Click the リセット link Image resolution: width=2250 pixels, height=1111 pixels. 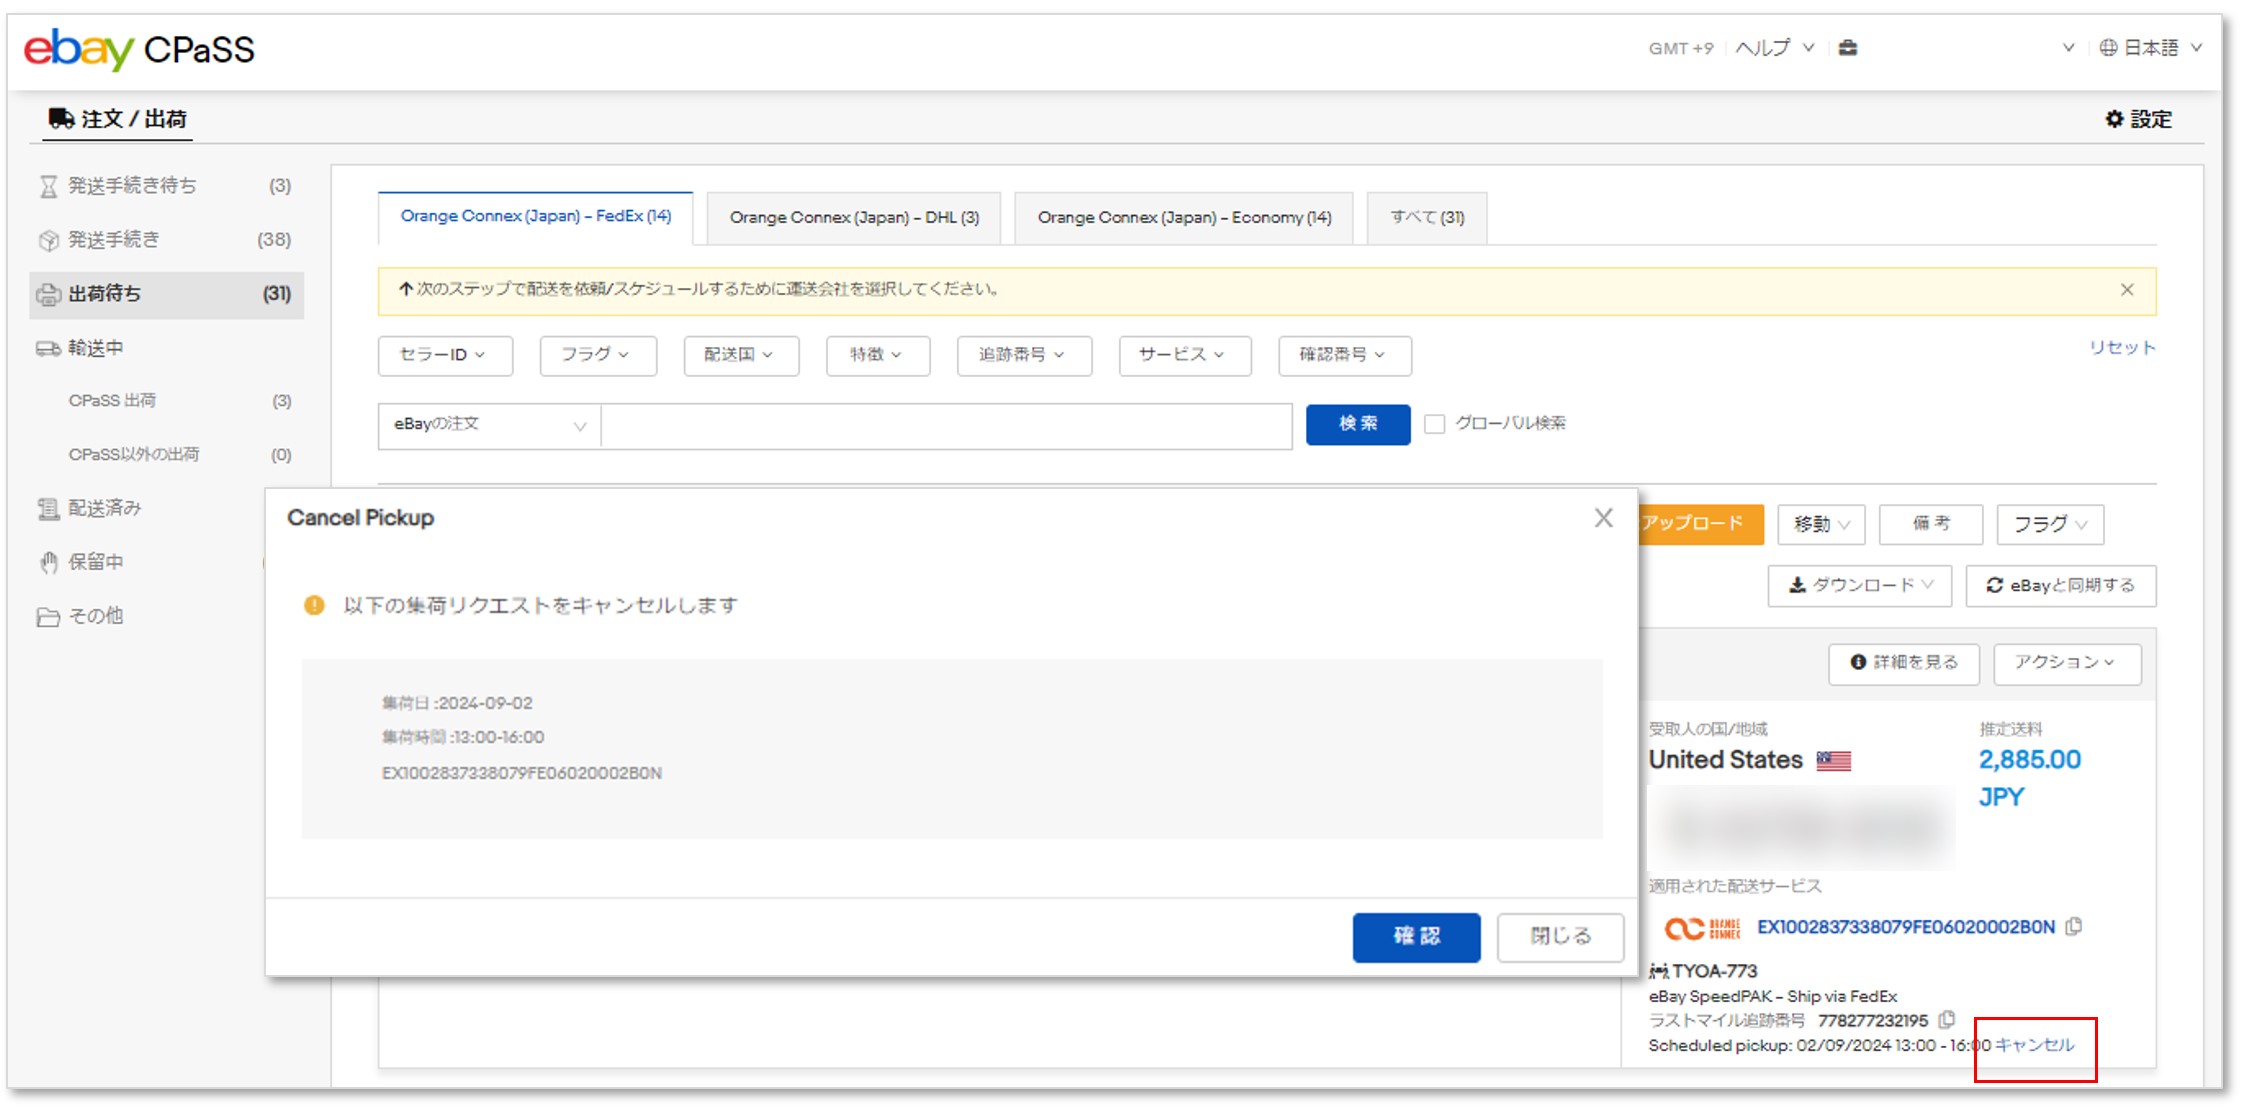2122,347
